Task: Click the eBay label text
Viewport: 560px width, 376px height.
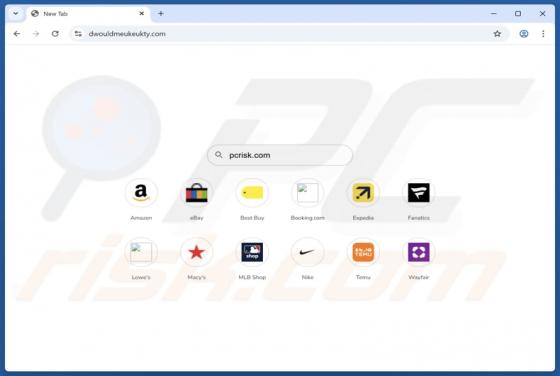Action: point(196,218)
